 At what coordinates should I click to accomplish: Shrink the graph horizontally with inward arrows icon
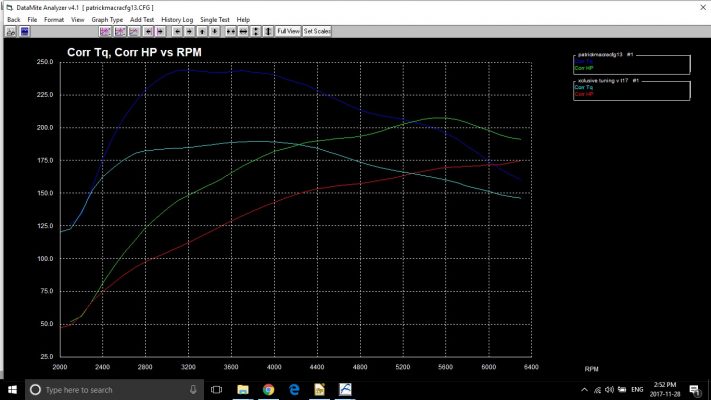tap(231, 31)
